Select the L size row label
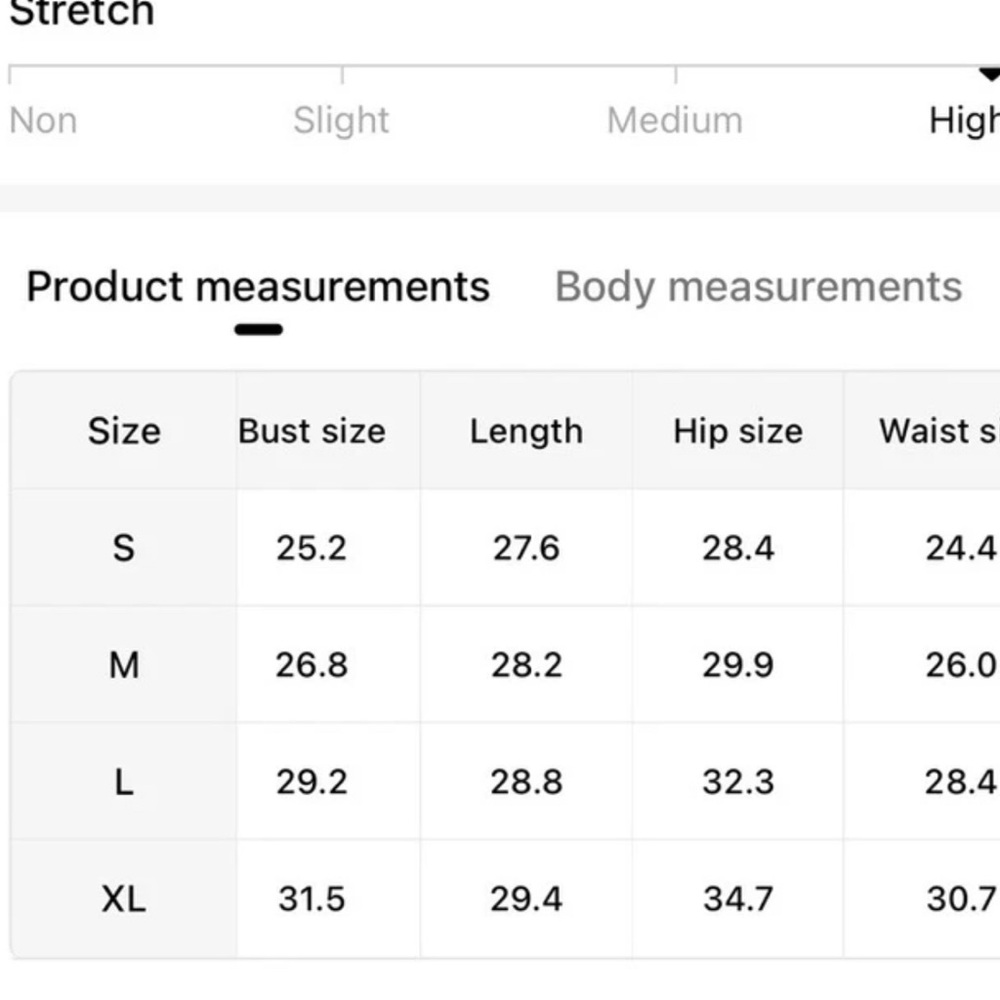 pyautogui.click(x=124, y=782)
